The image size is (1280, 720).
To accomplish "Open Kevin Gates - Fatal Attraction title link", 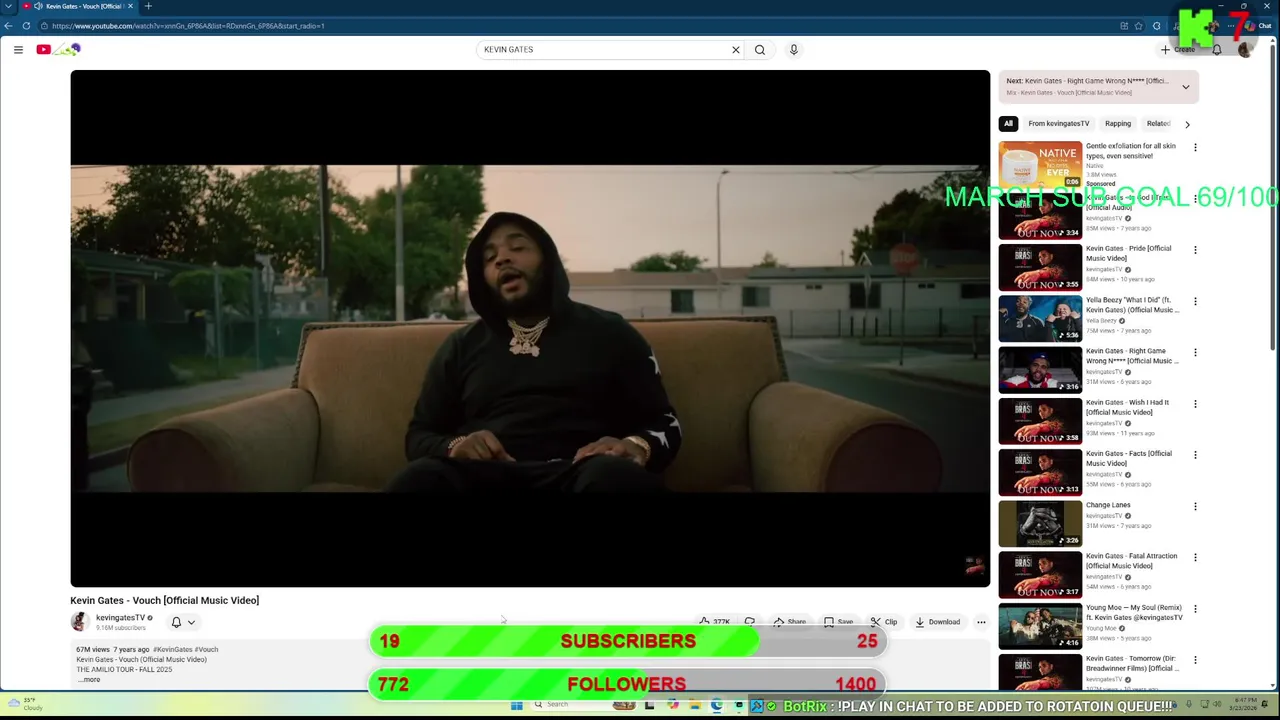I will pyautogui.click(x=1132, y=561).
